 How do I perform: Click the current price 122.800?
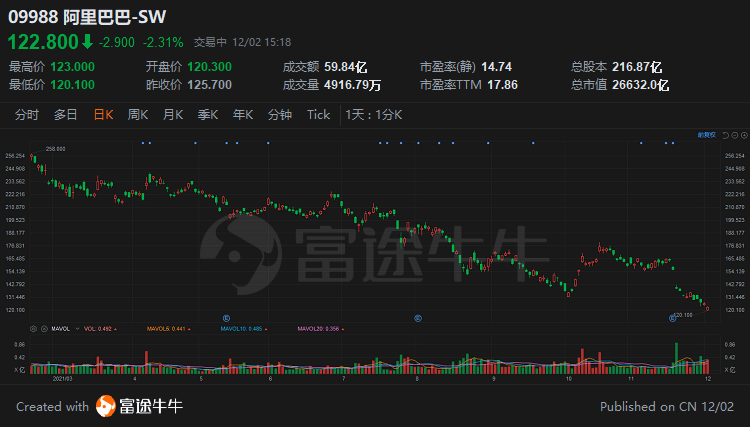43,42
